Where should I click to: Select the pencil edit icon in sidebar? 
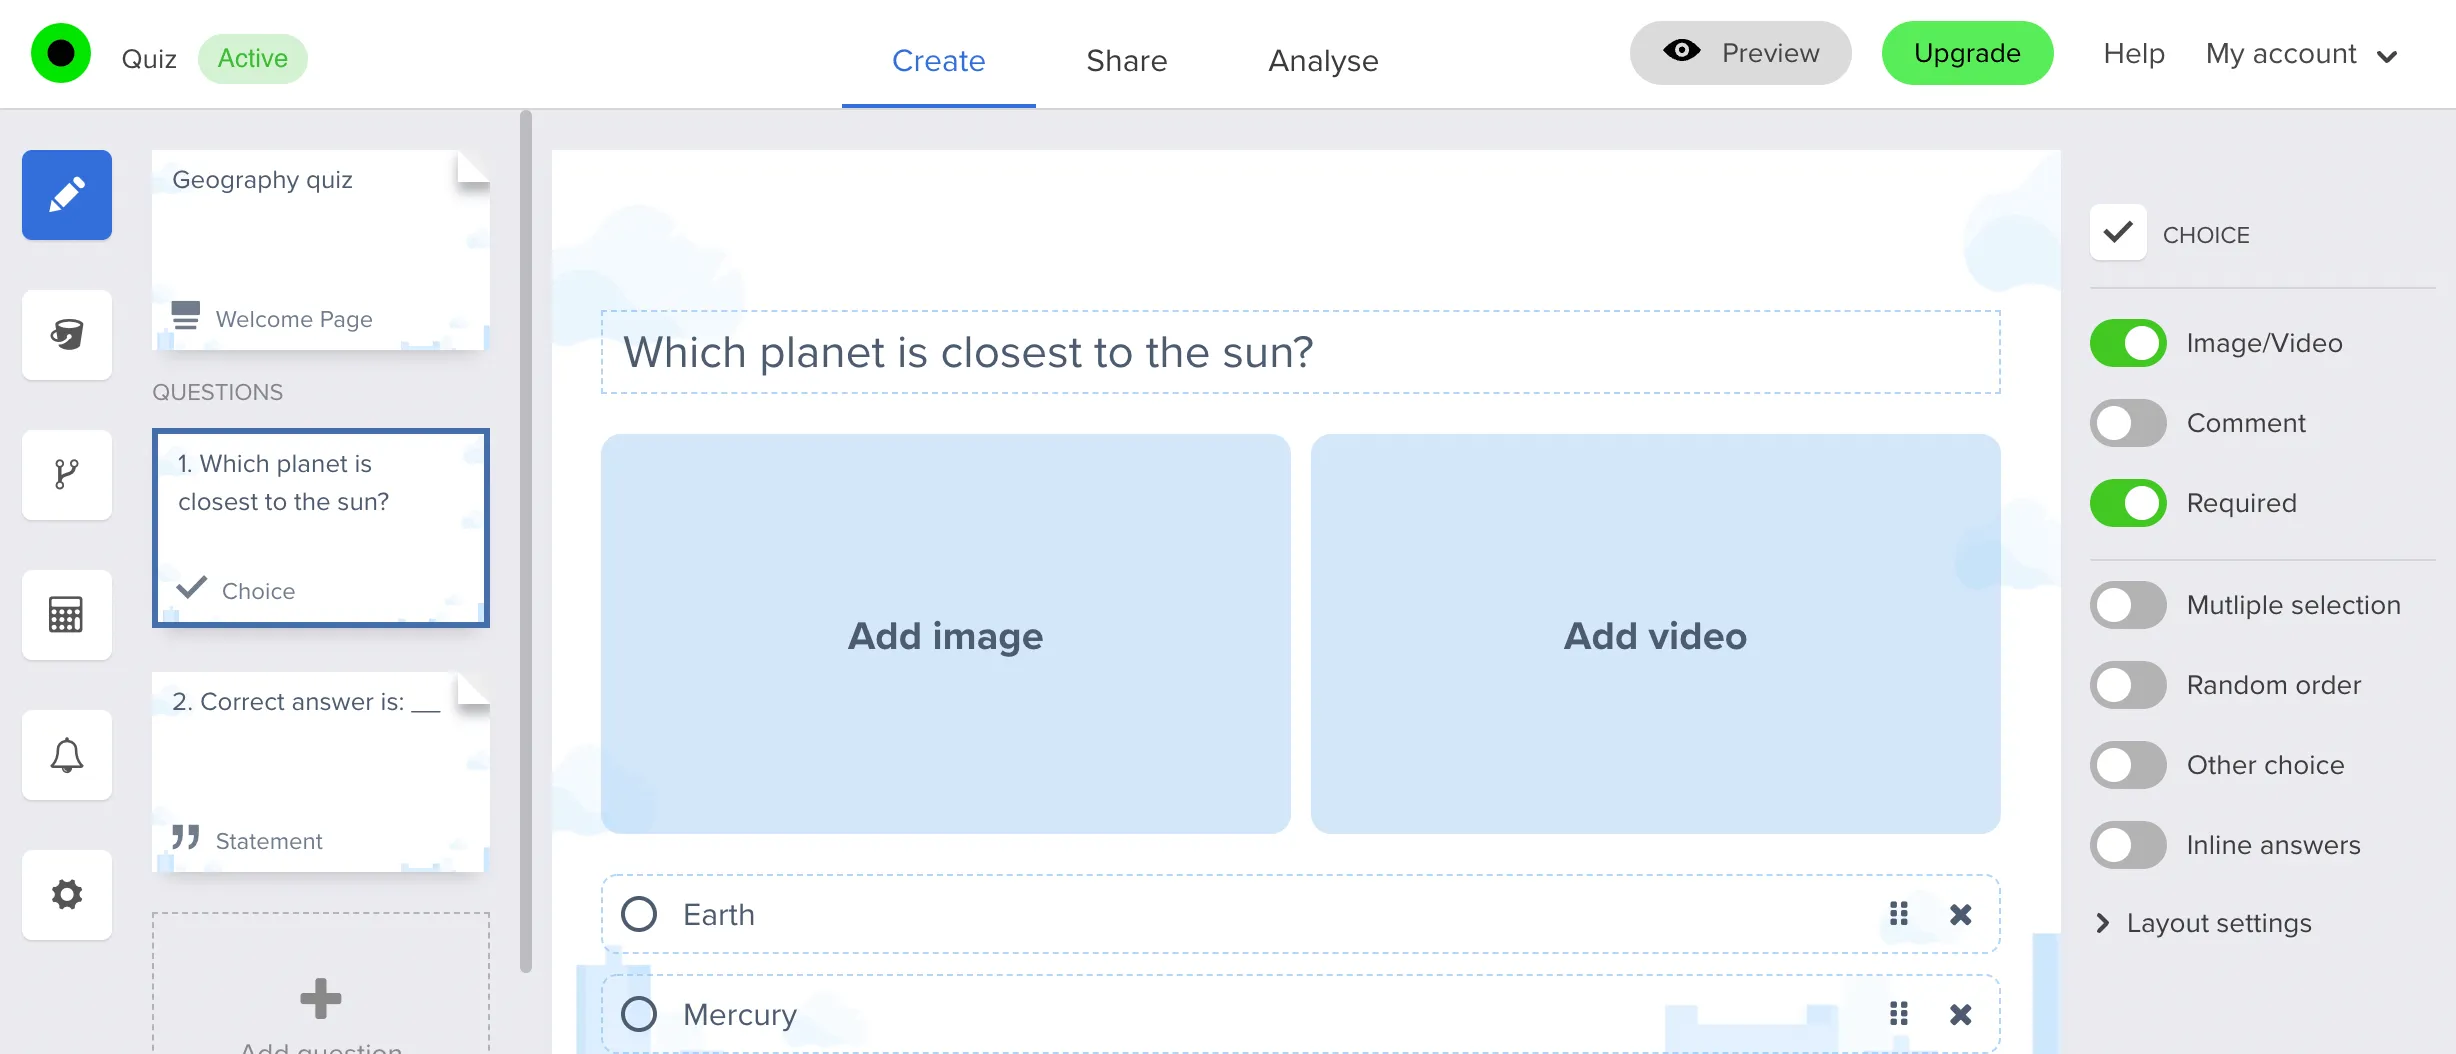point(67,195)
